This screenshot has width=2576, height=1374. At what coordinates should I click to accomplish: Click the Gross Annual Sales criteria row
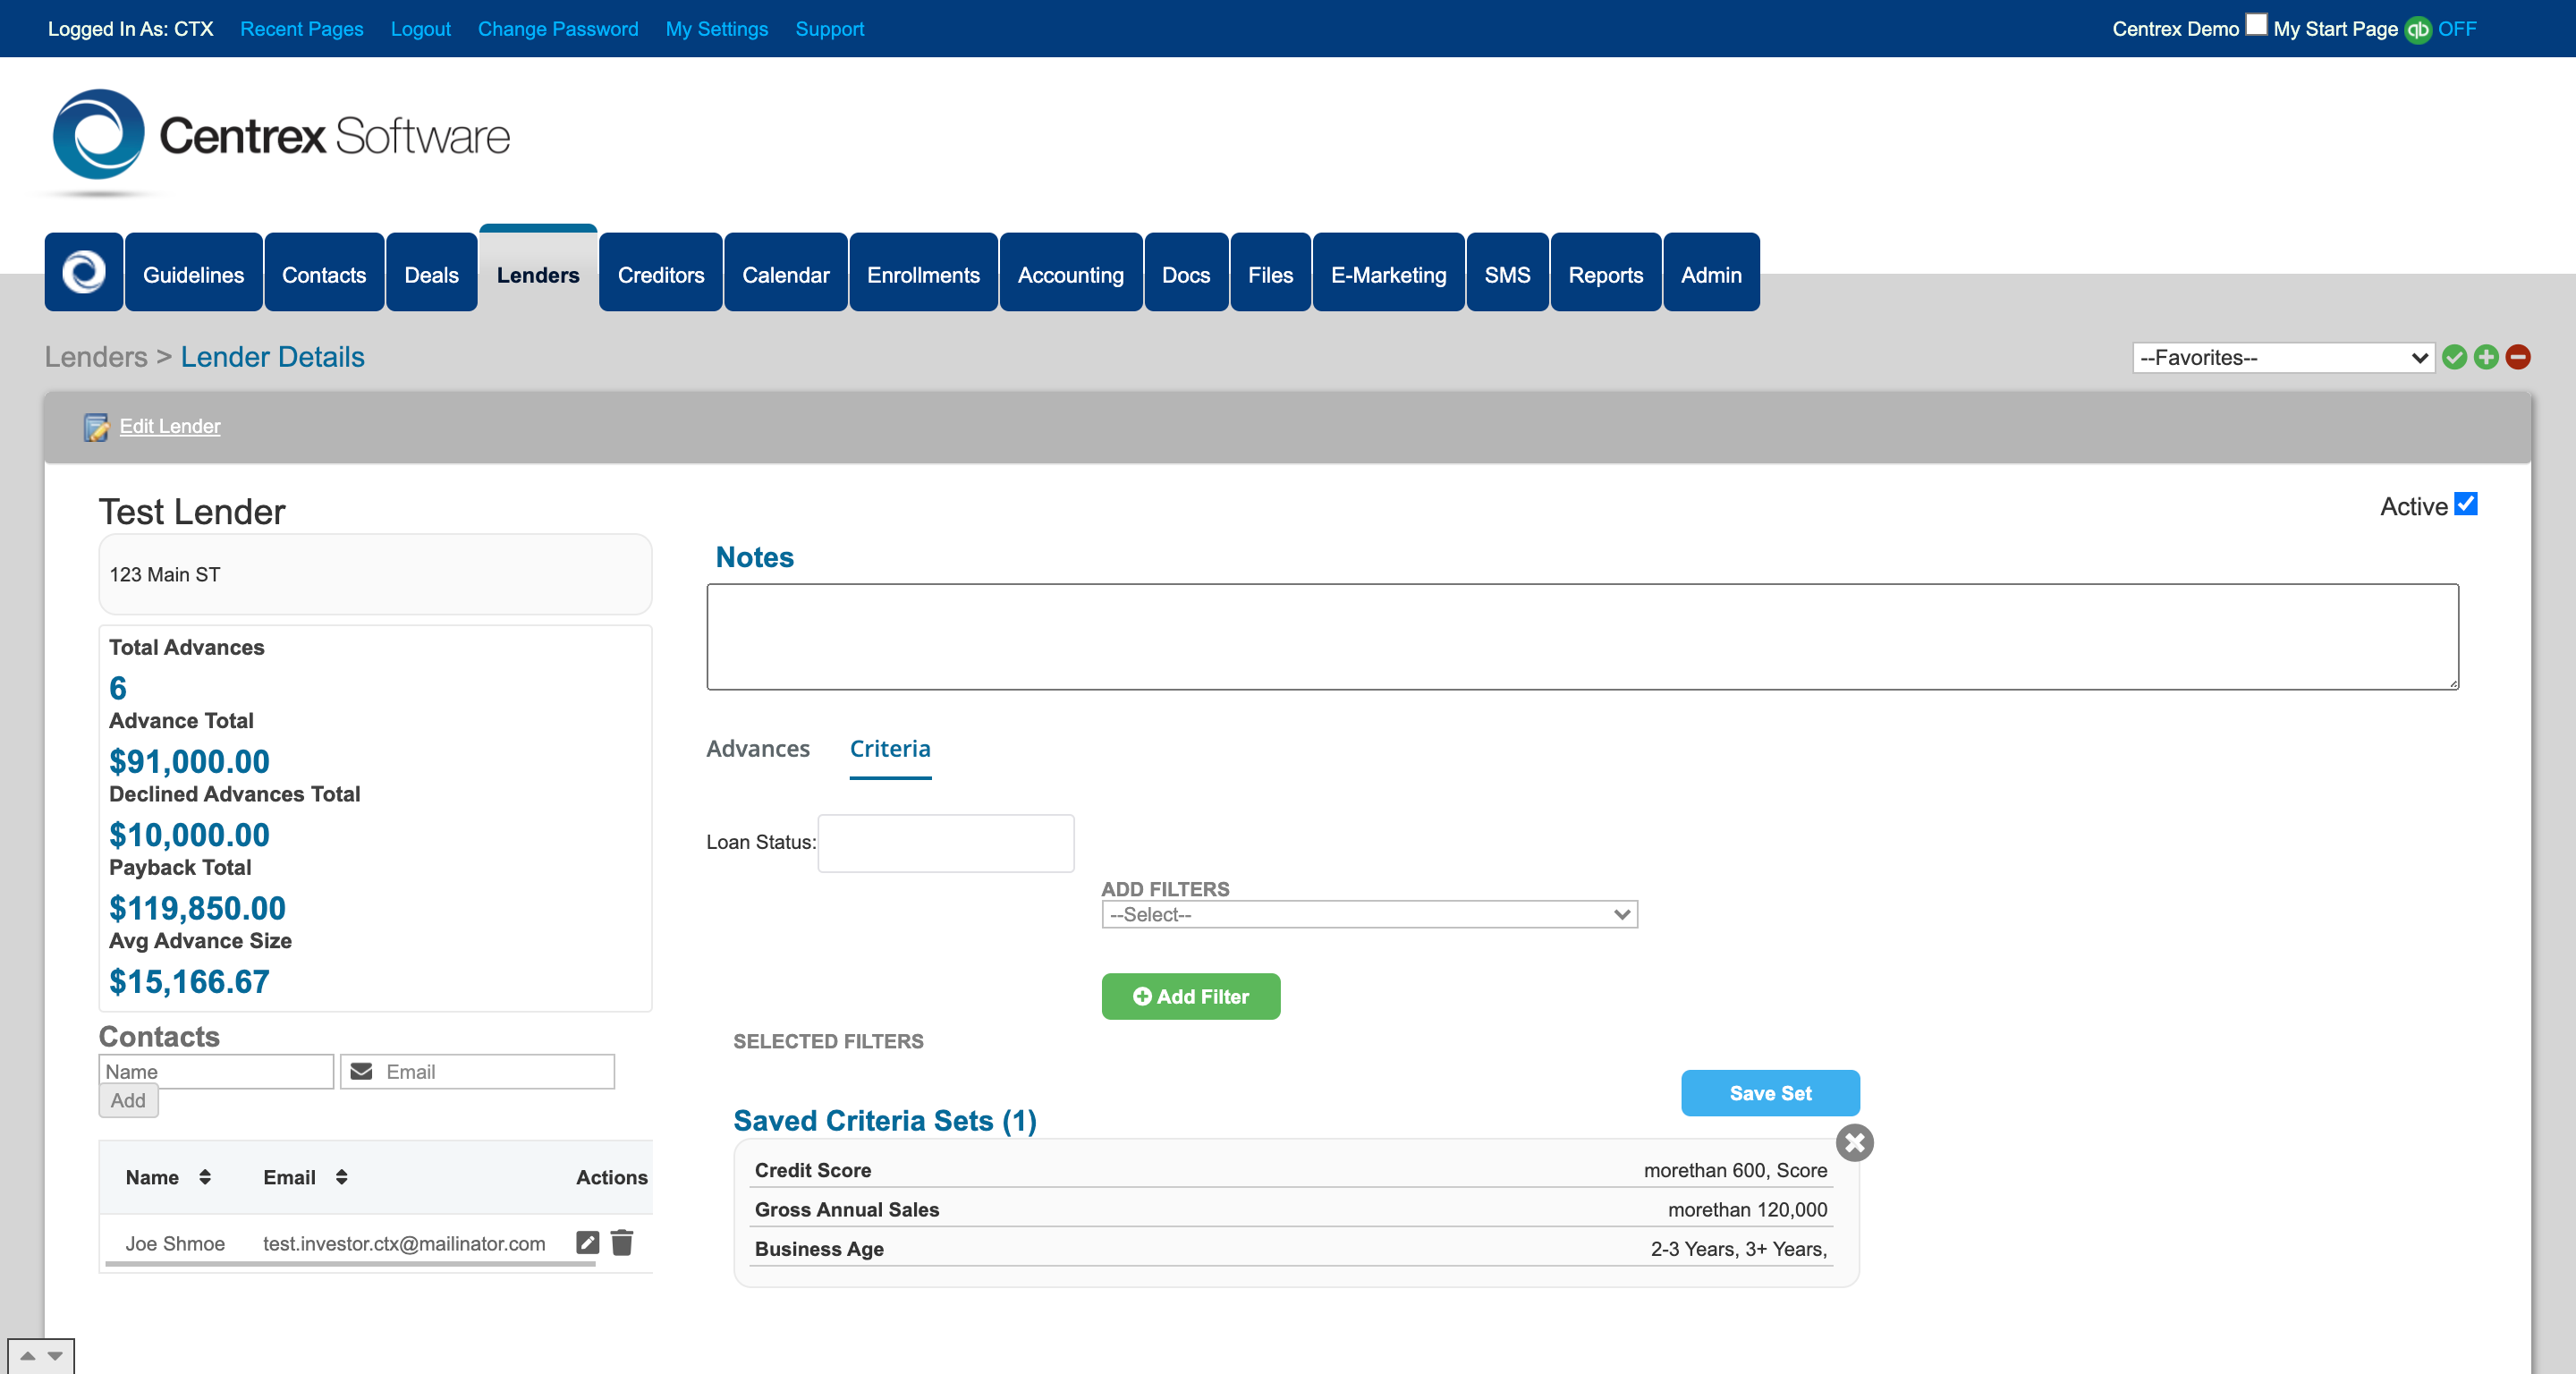click(x=1290, y=1209)
